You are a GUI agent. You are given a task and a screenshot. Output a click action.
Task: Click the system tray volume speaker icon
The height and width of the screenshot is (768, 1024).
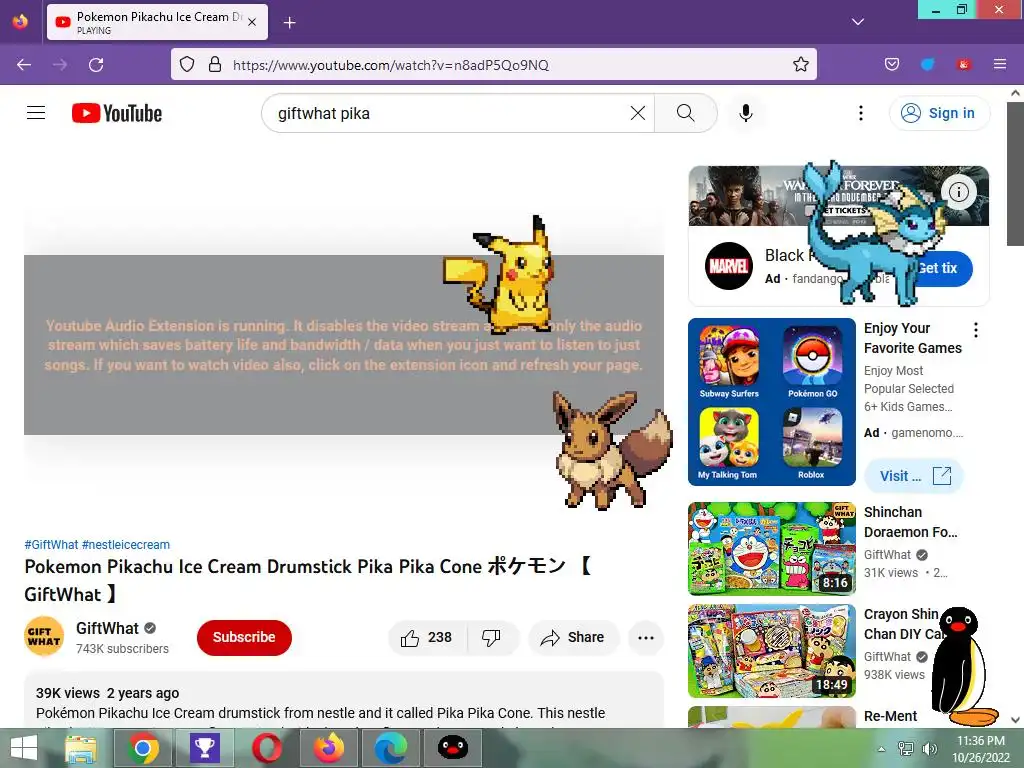pyautogui.click(x=929, y=748)
